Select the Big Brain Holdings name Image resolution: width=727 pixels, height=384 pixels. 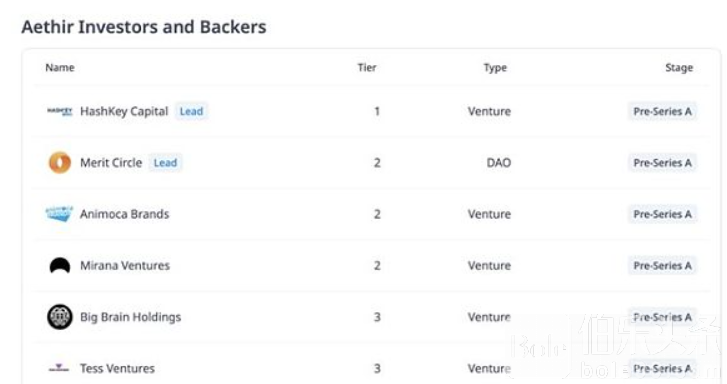pyautogui.click(x=131, y=317)
